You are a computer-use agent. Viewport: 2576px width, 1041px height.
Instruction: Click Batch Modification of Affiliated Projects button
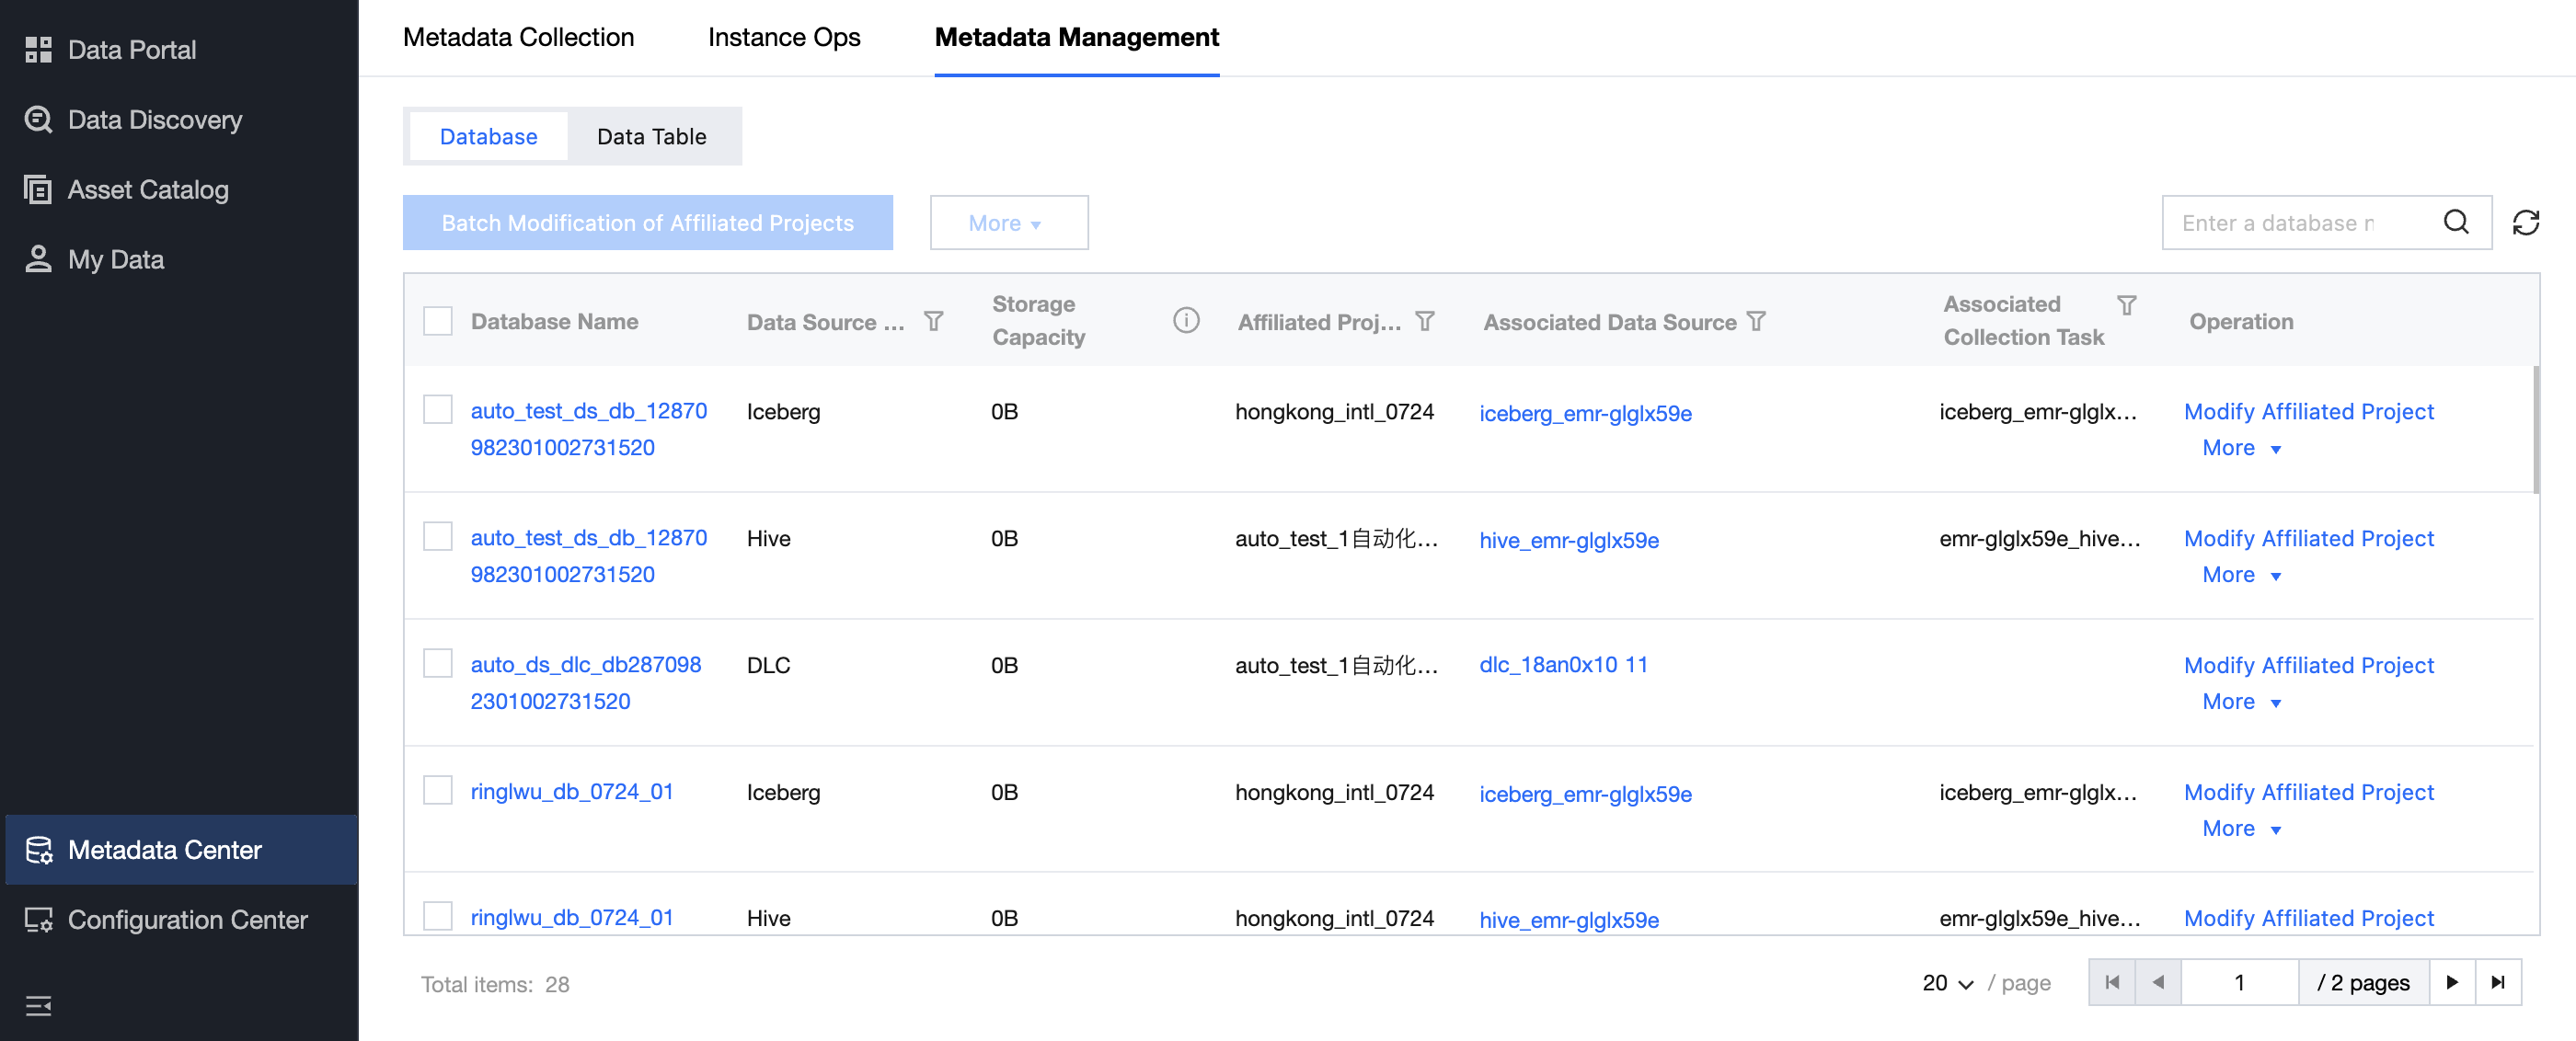(647, 222)
